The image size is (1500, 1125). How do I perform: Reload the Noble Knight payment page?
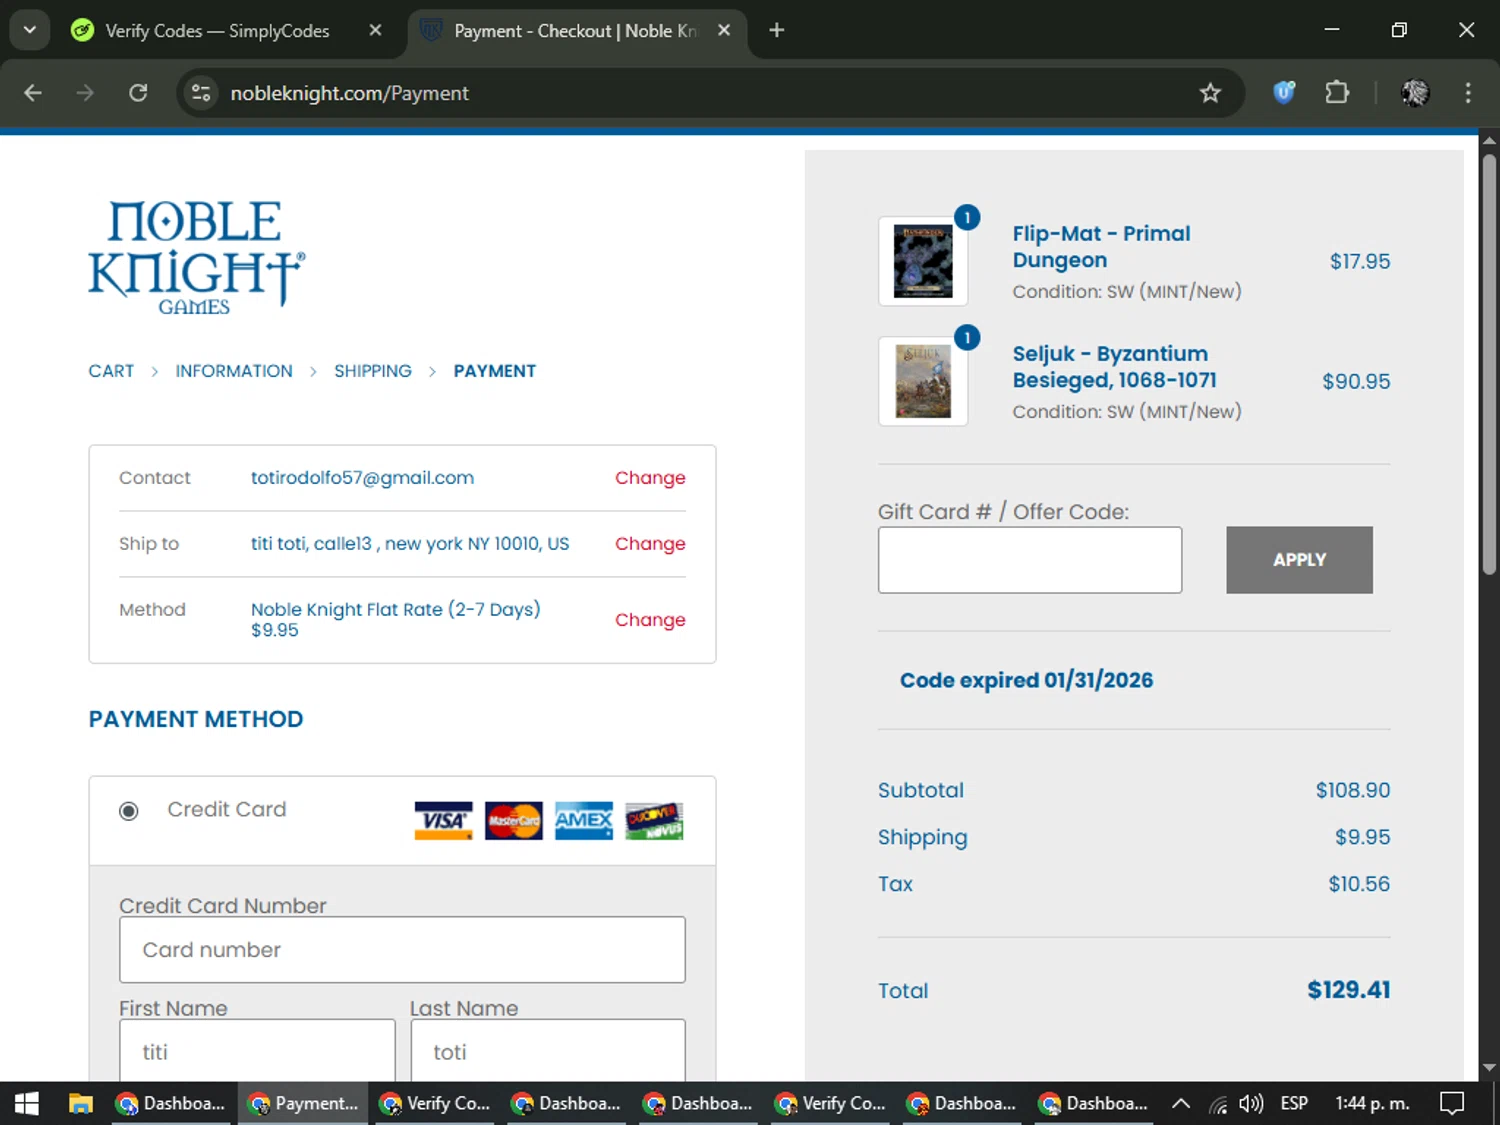coord(138,93)
